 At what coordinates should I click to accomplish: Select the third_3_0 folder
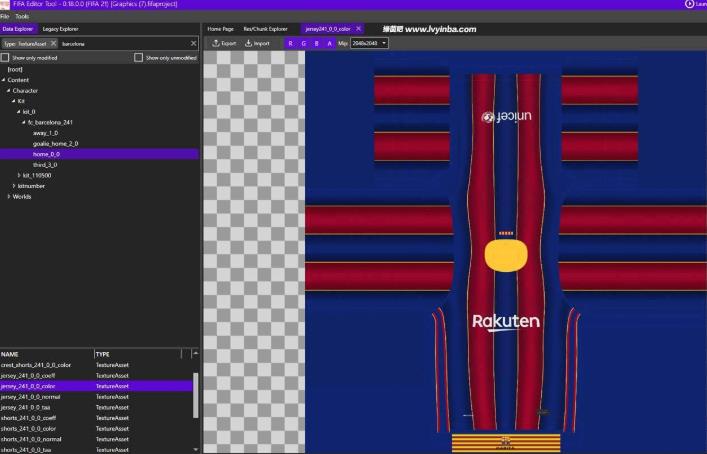coord(45,165)
